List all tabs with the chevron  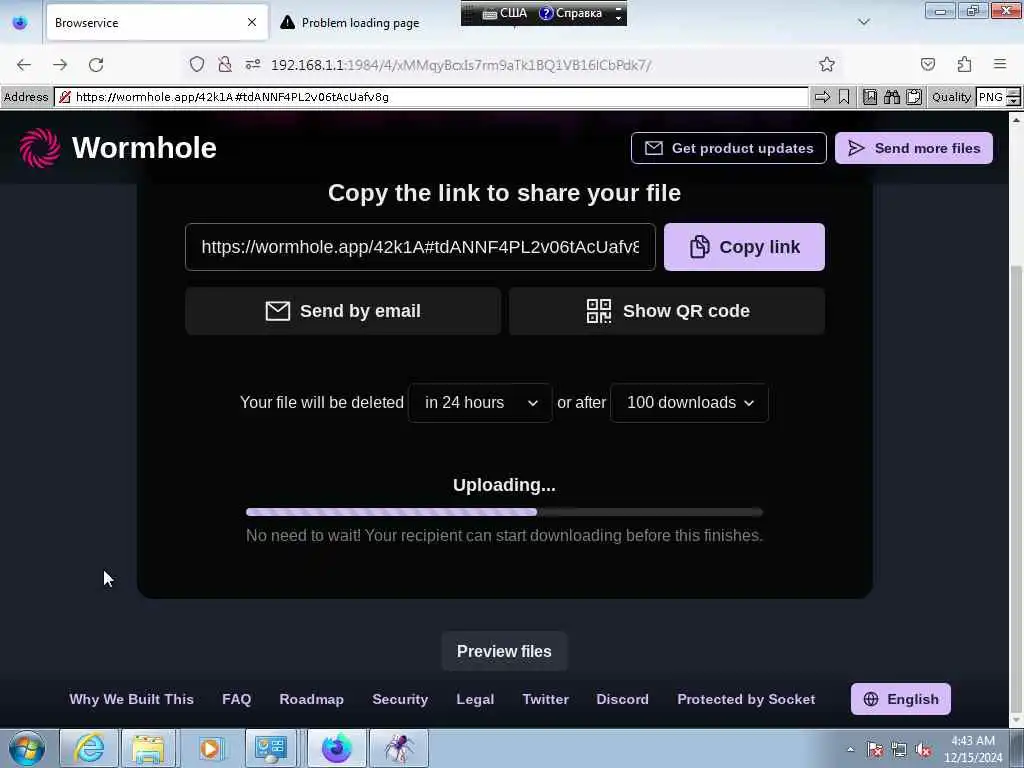click(864, 22)
